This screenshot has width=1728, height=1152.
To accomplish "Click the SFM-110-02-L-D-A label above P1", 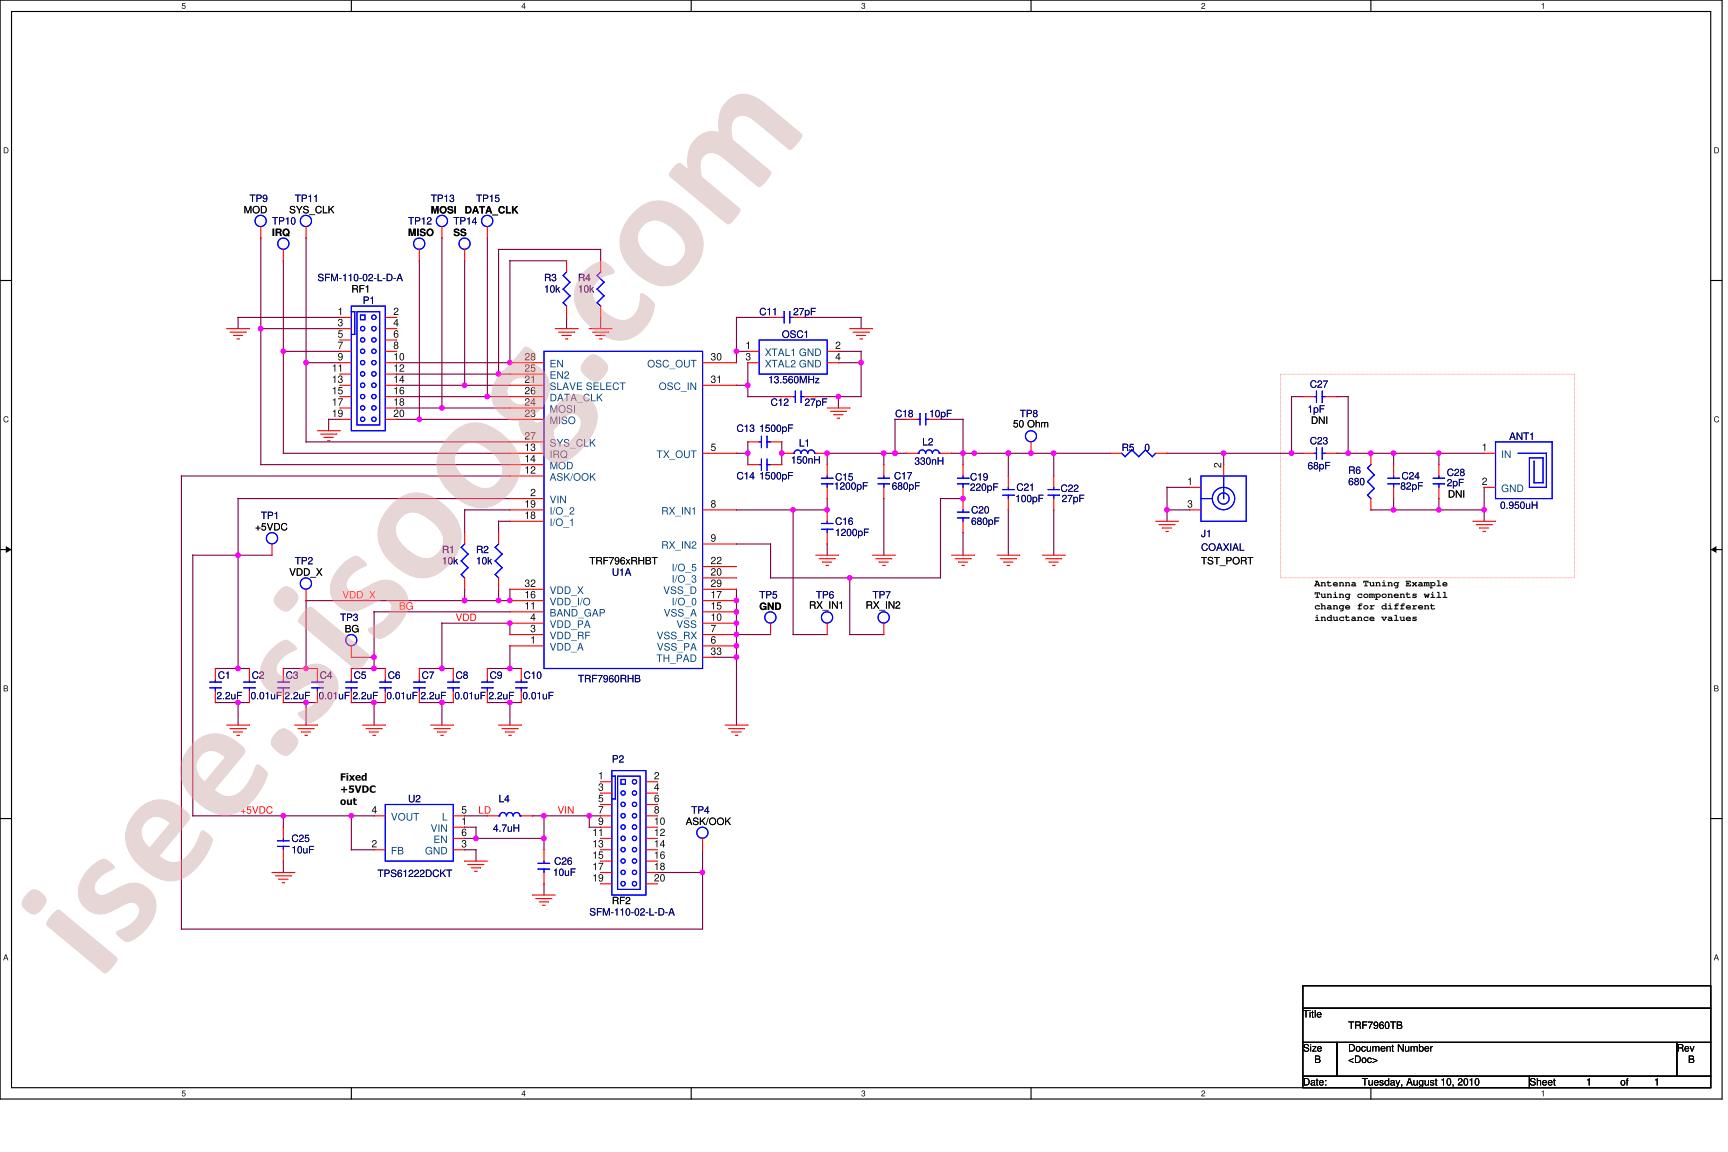I will [360, 278].
